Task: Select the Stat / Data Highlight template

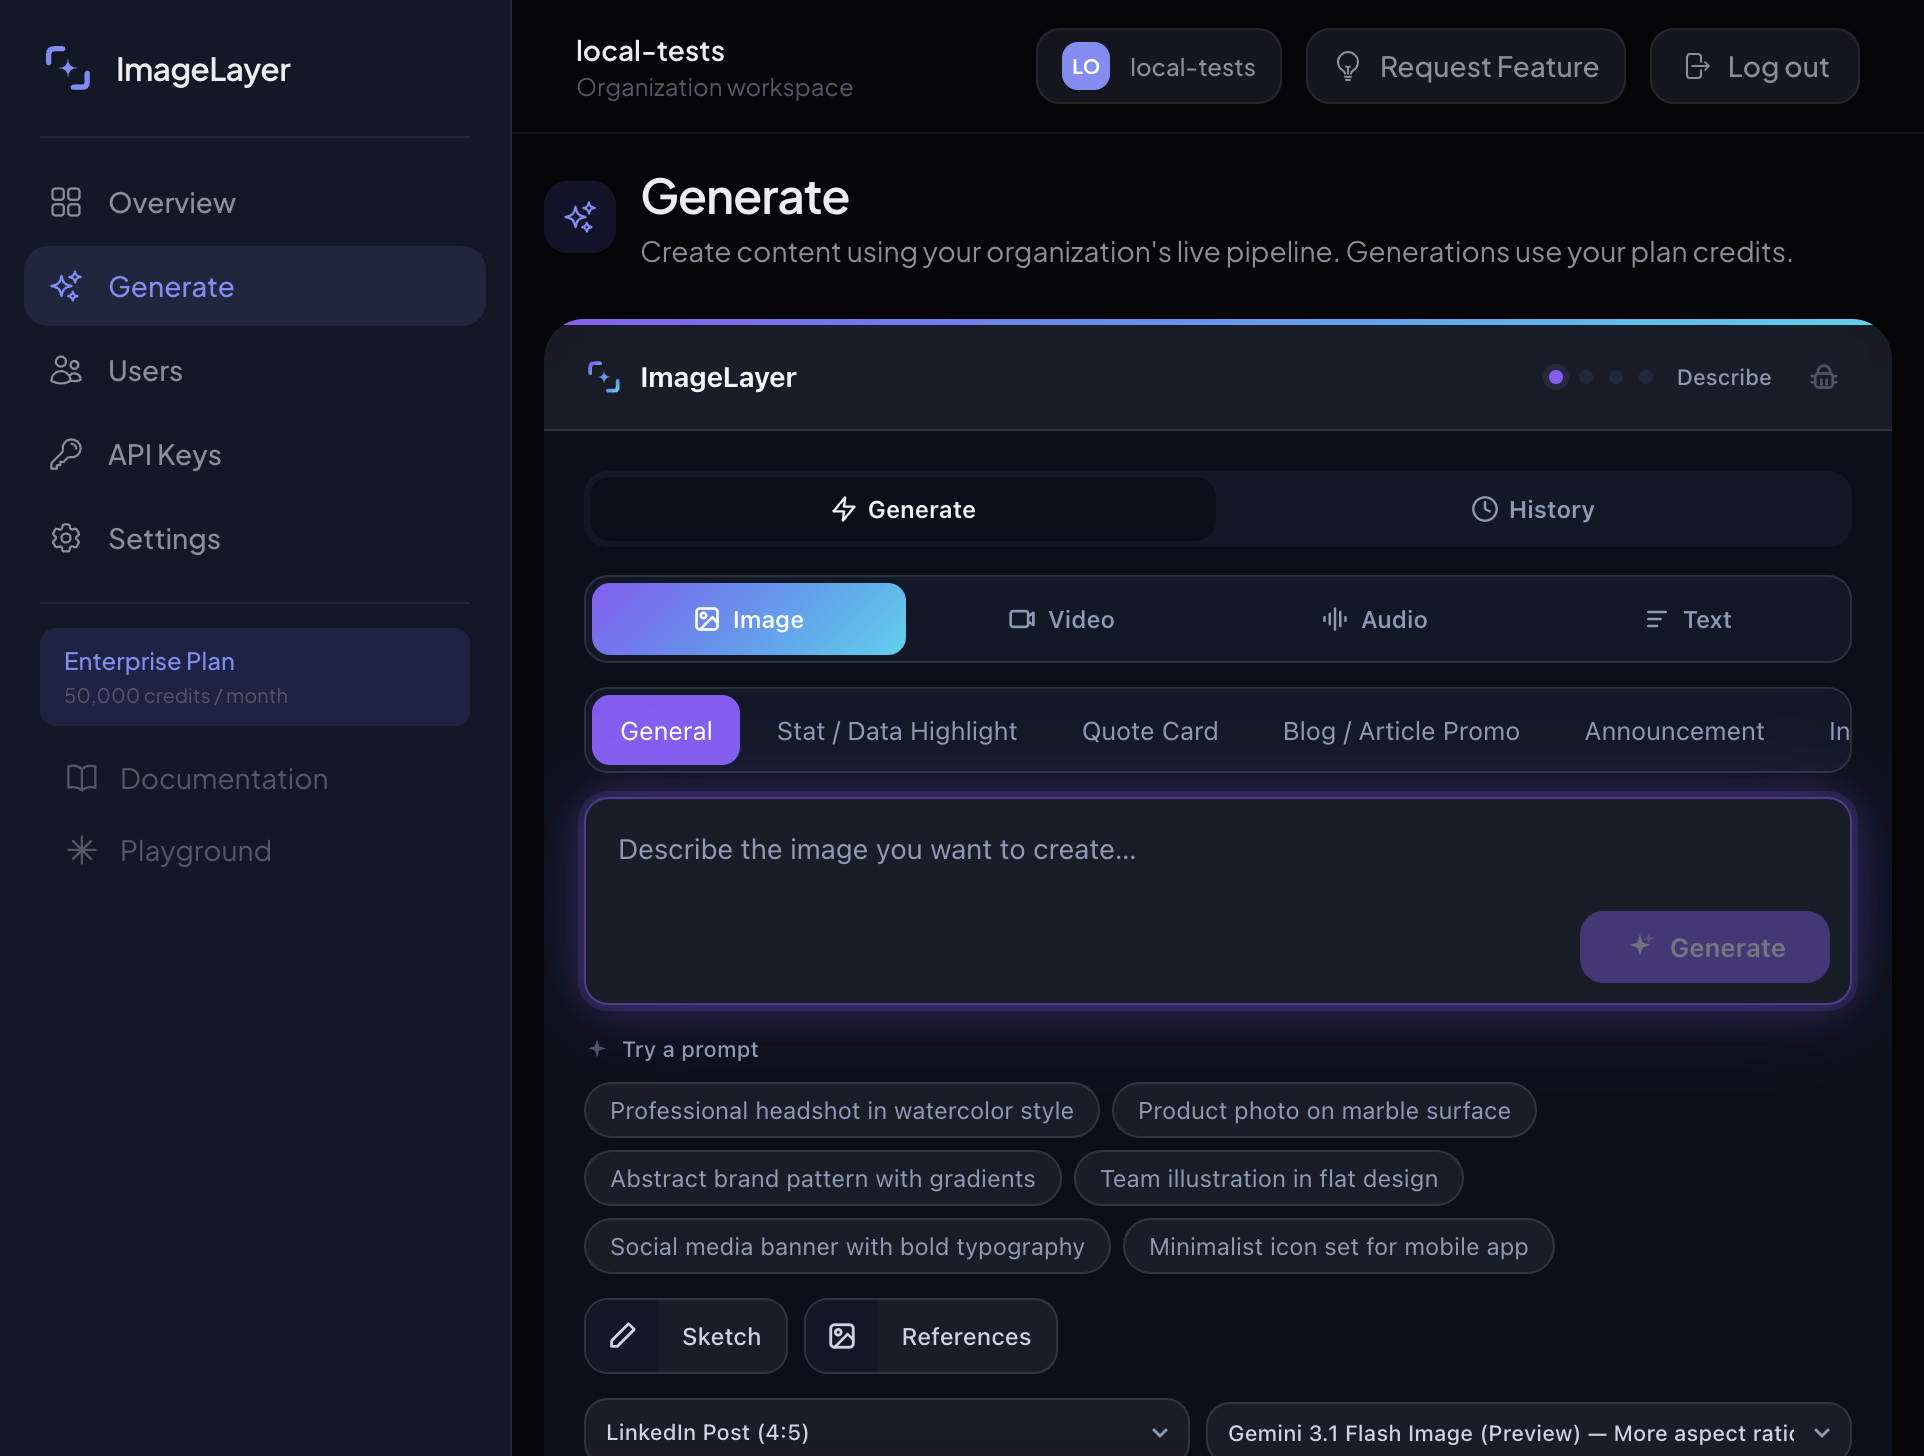Action: pyautogui.click(x=897, y=731)
